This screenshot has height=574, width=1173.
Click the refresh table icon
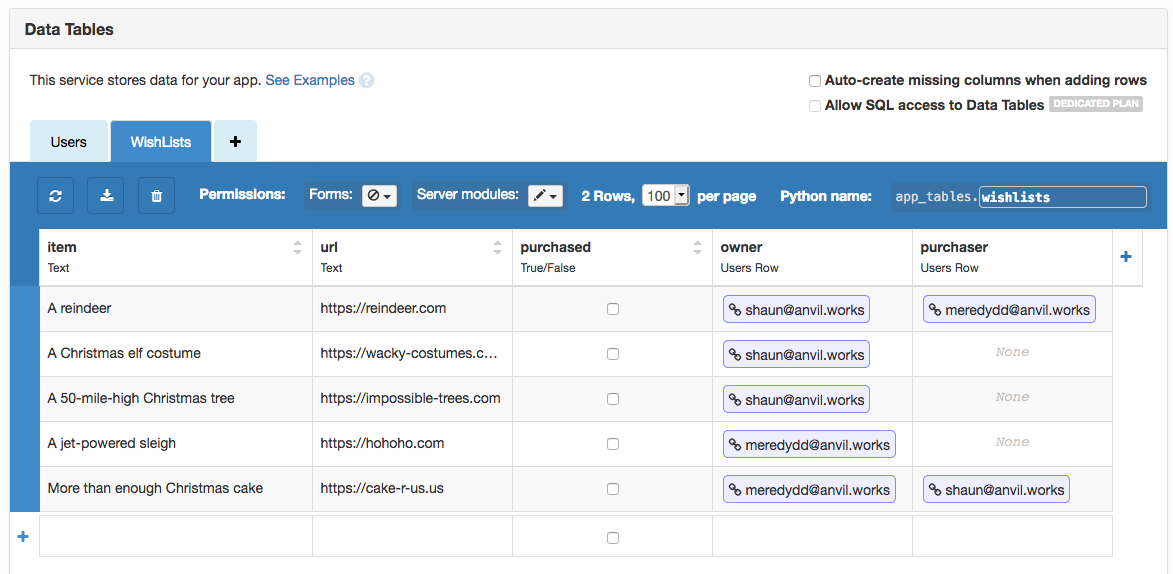[x=56, y=196]
